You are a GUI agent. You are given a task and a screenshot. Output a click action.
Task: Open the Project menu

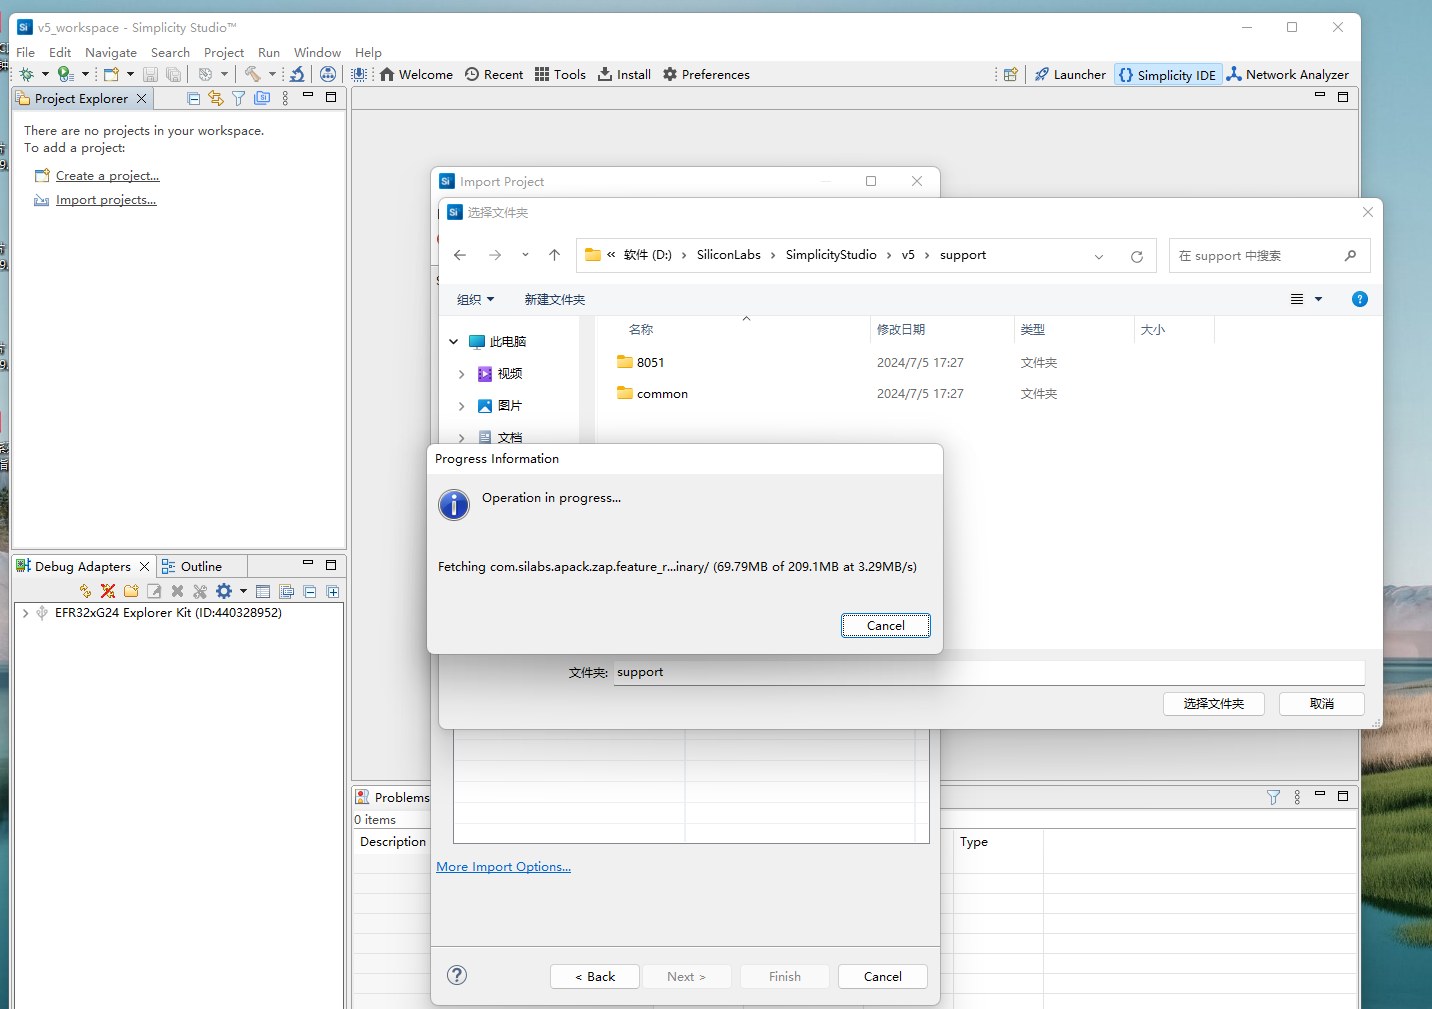click(x=224, y=52)
